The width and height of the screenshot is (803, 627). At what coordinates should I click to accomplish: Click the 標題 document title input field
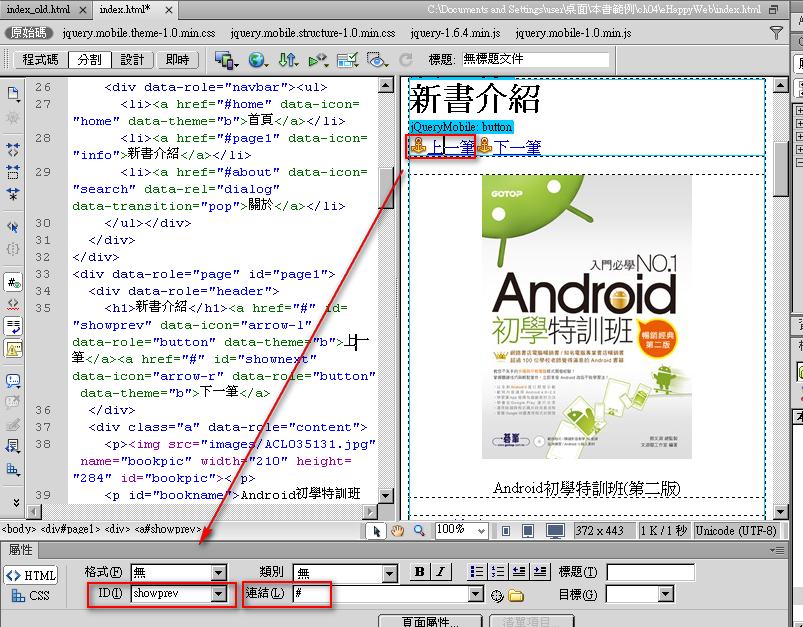click(535, 59)
